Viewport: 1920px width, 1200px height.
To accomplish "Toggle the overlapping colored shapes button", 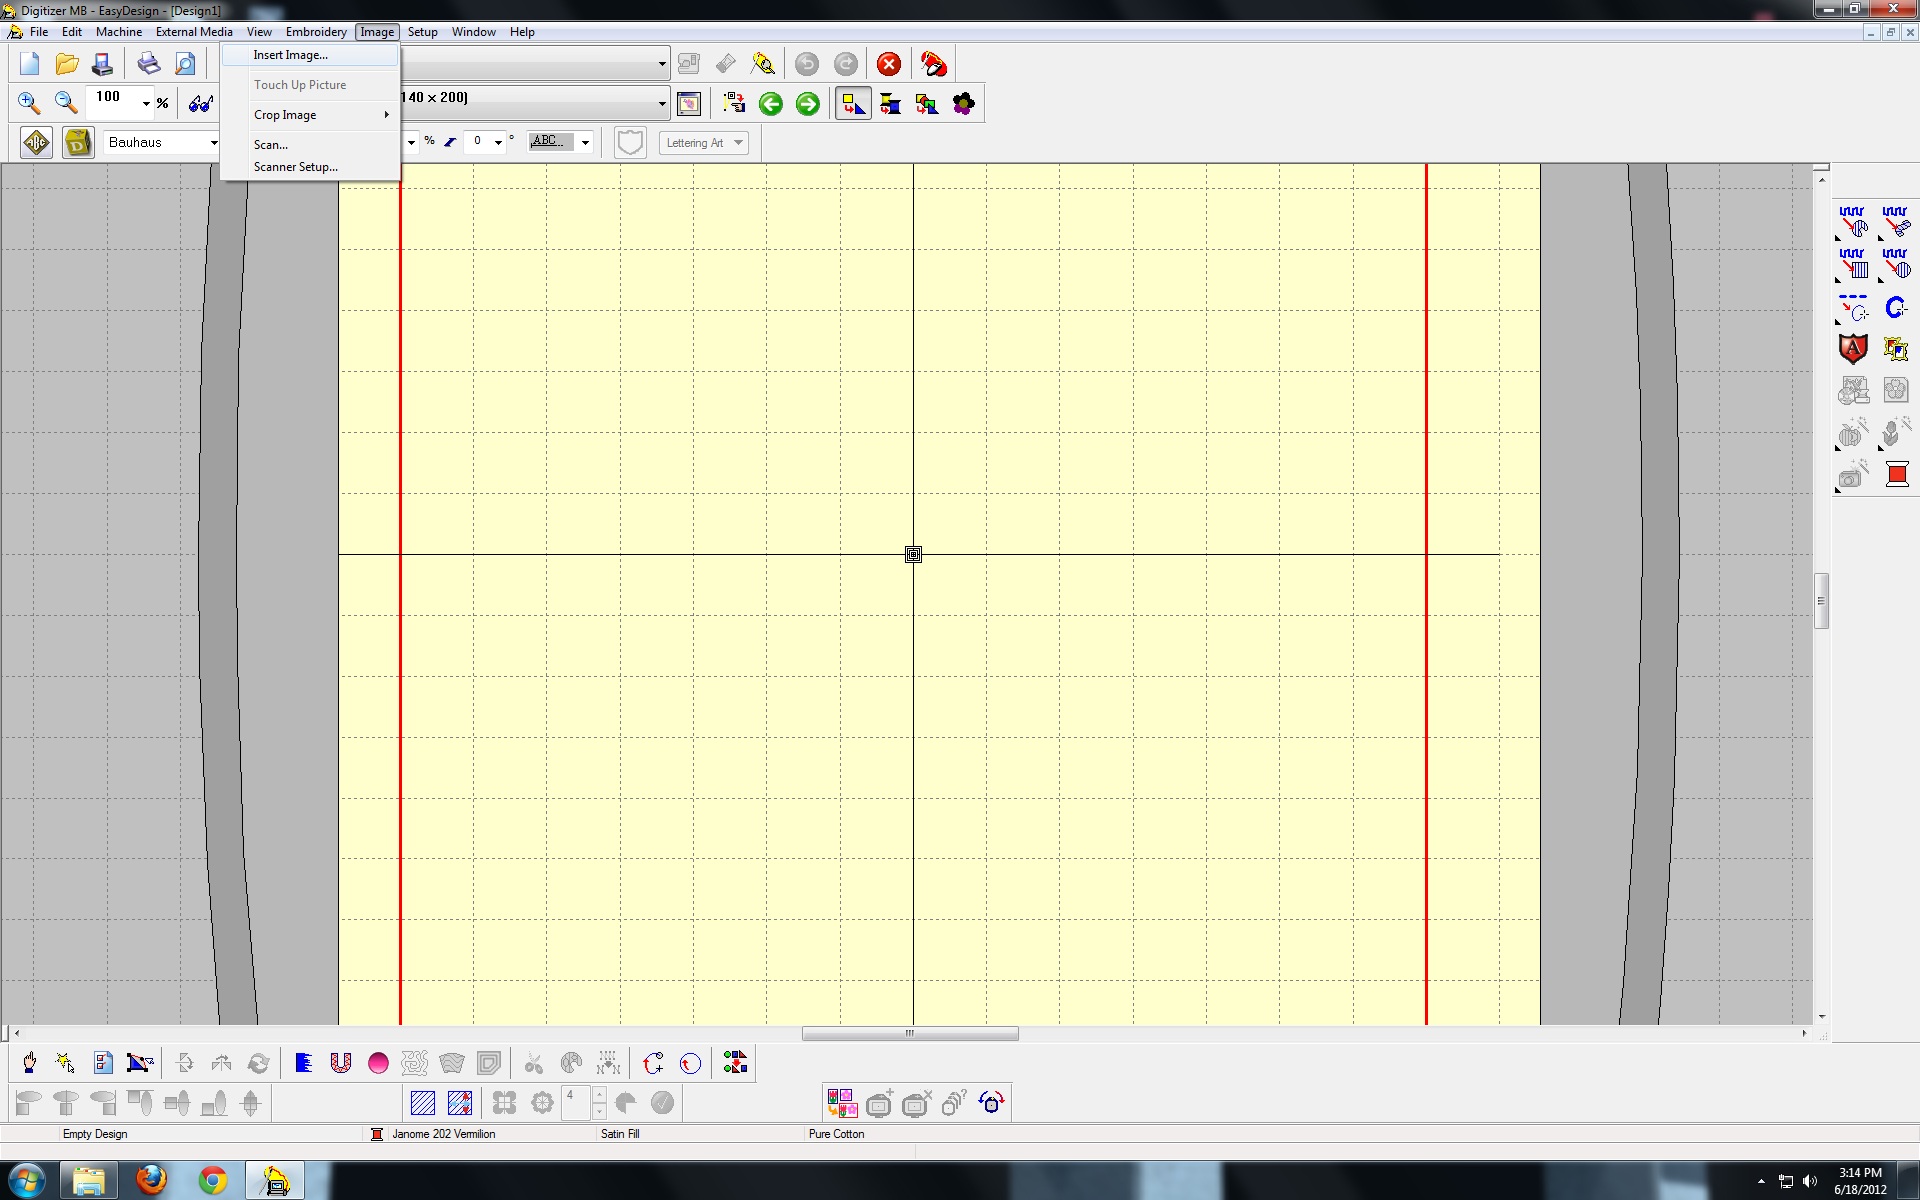I will [927, 104].
